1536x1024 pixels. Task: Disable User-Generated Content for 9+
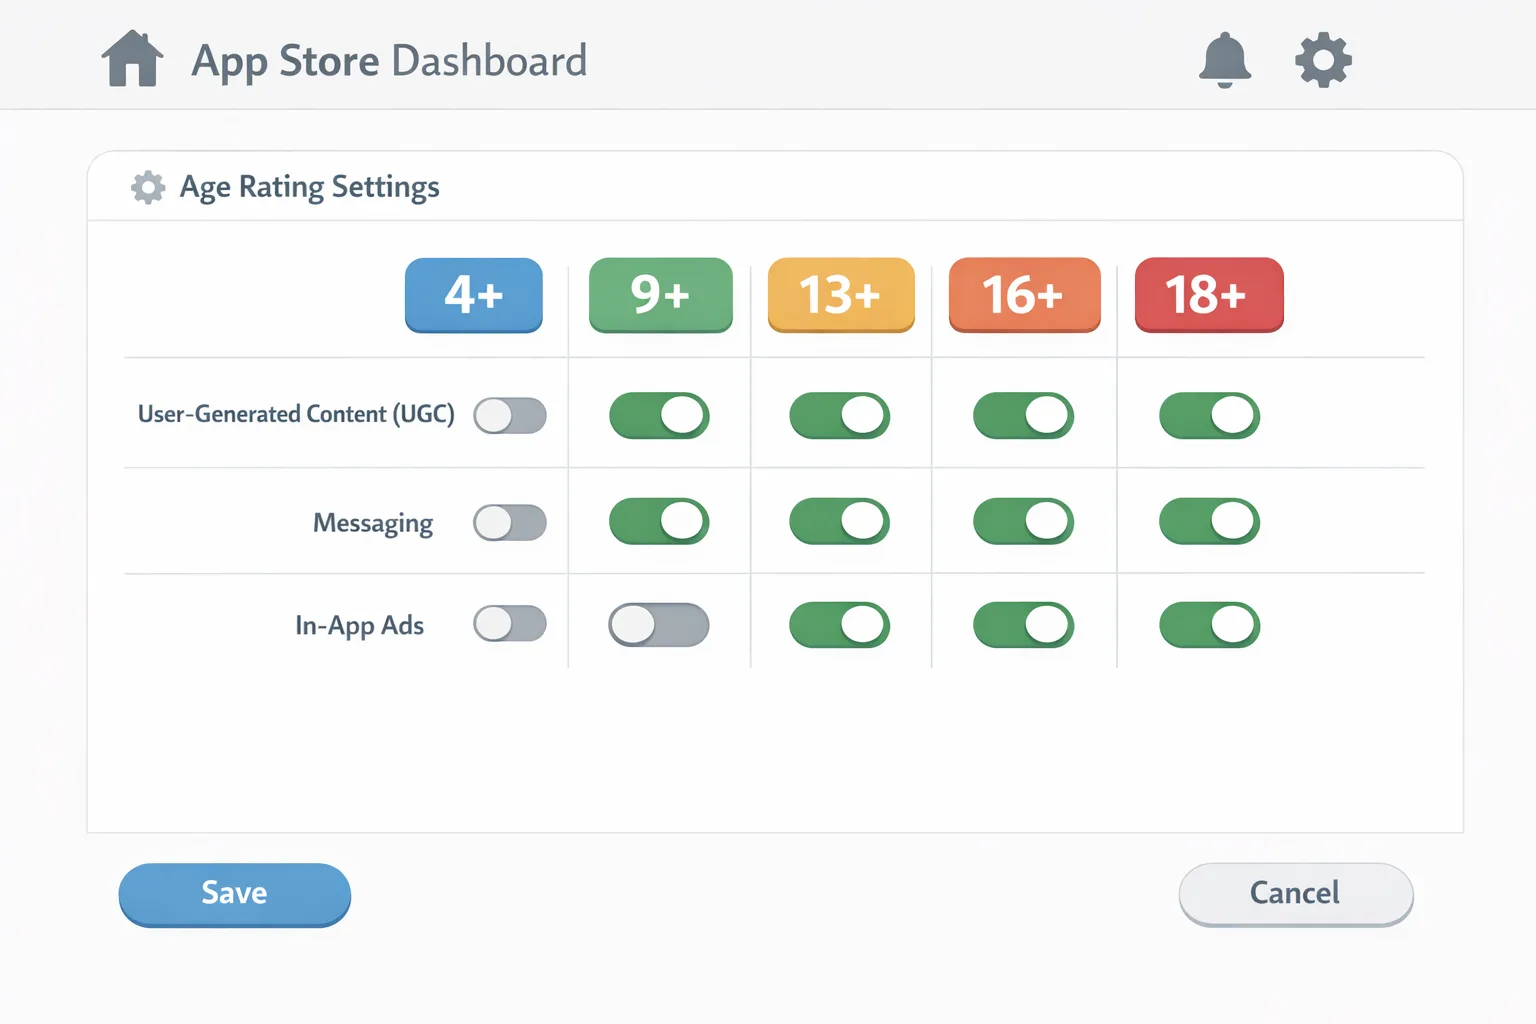[x=659, y=415]
